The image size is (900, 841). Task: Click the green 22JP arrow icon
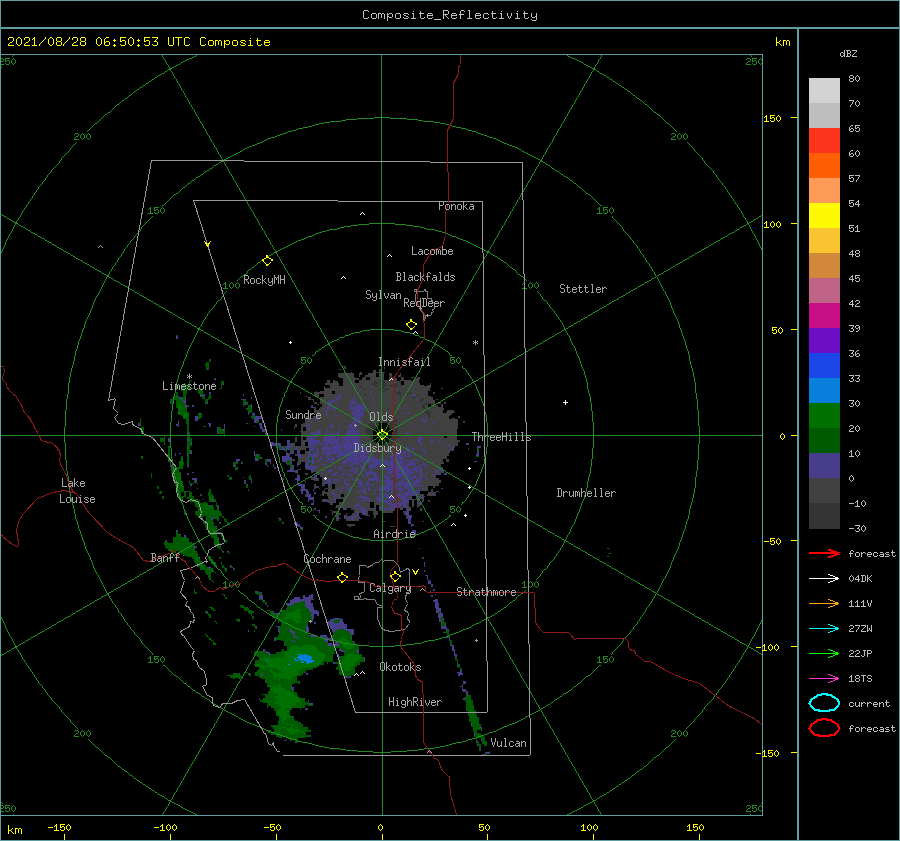coord(824,653)
